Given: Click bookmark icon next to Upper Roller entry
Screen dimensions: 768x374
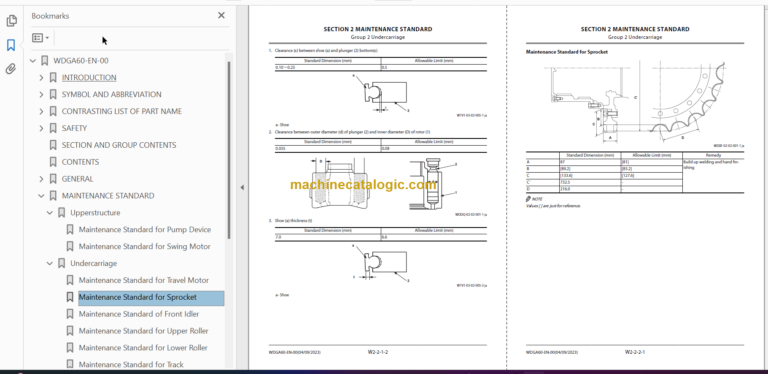Looking at the screenshot, I should point(70,331).
